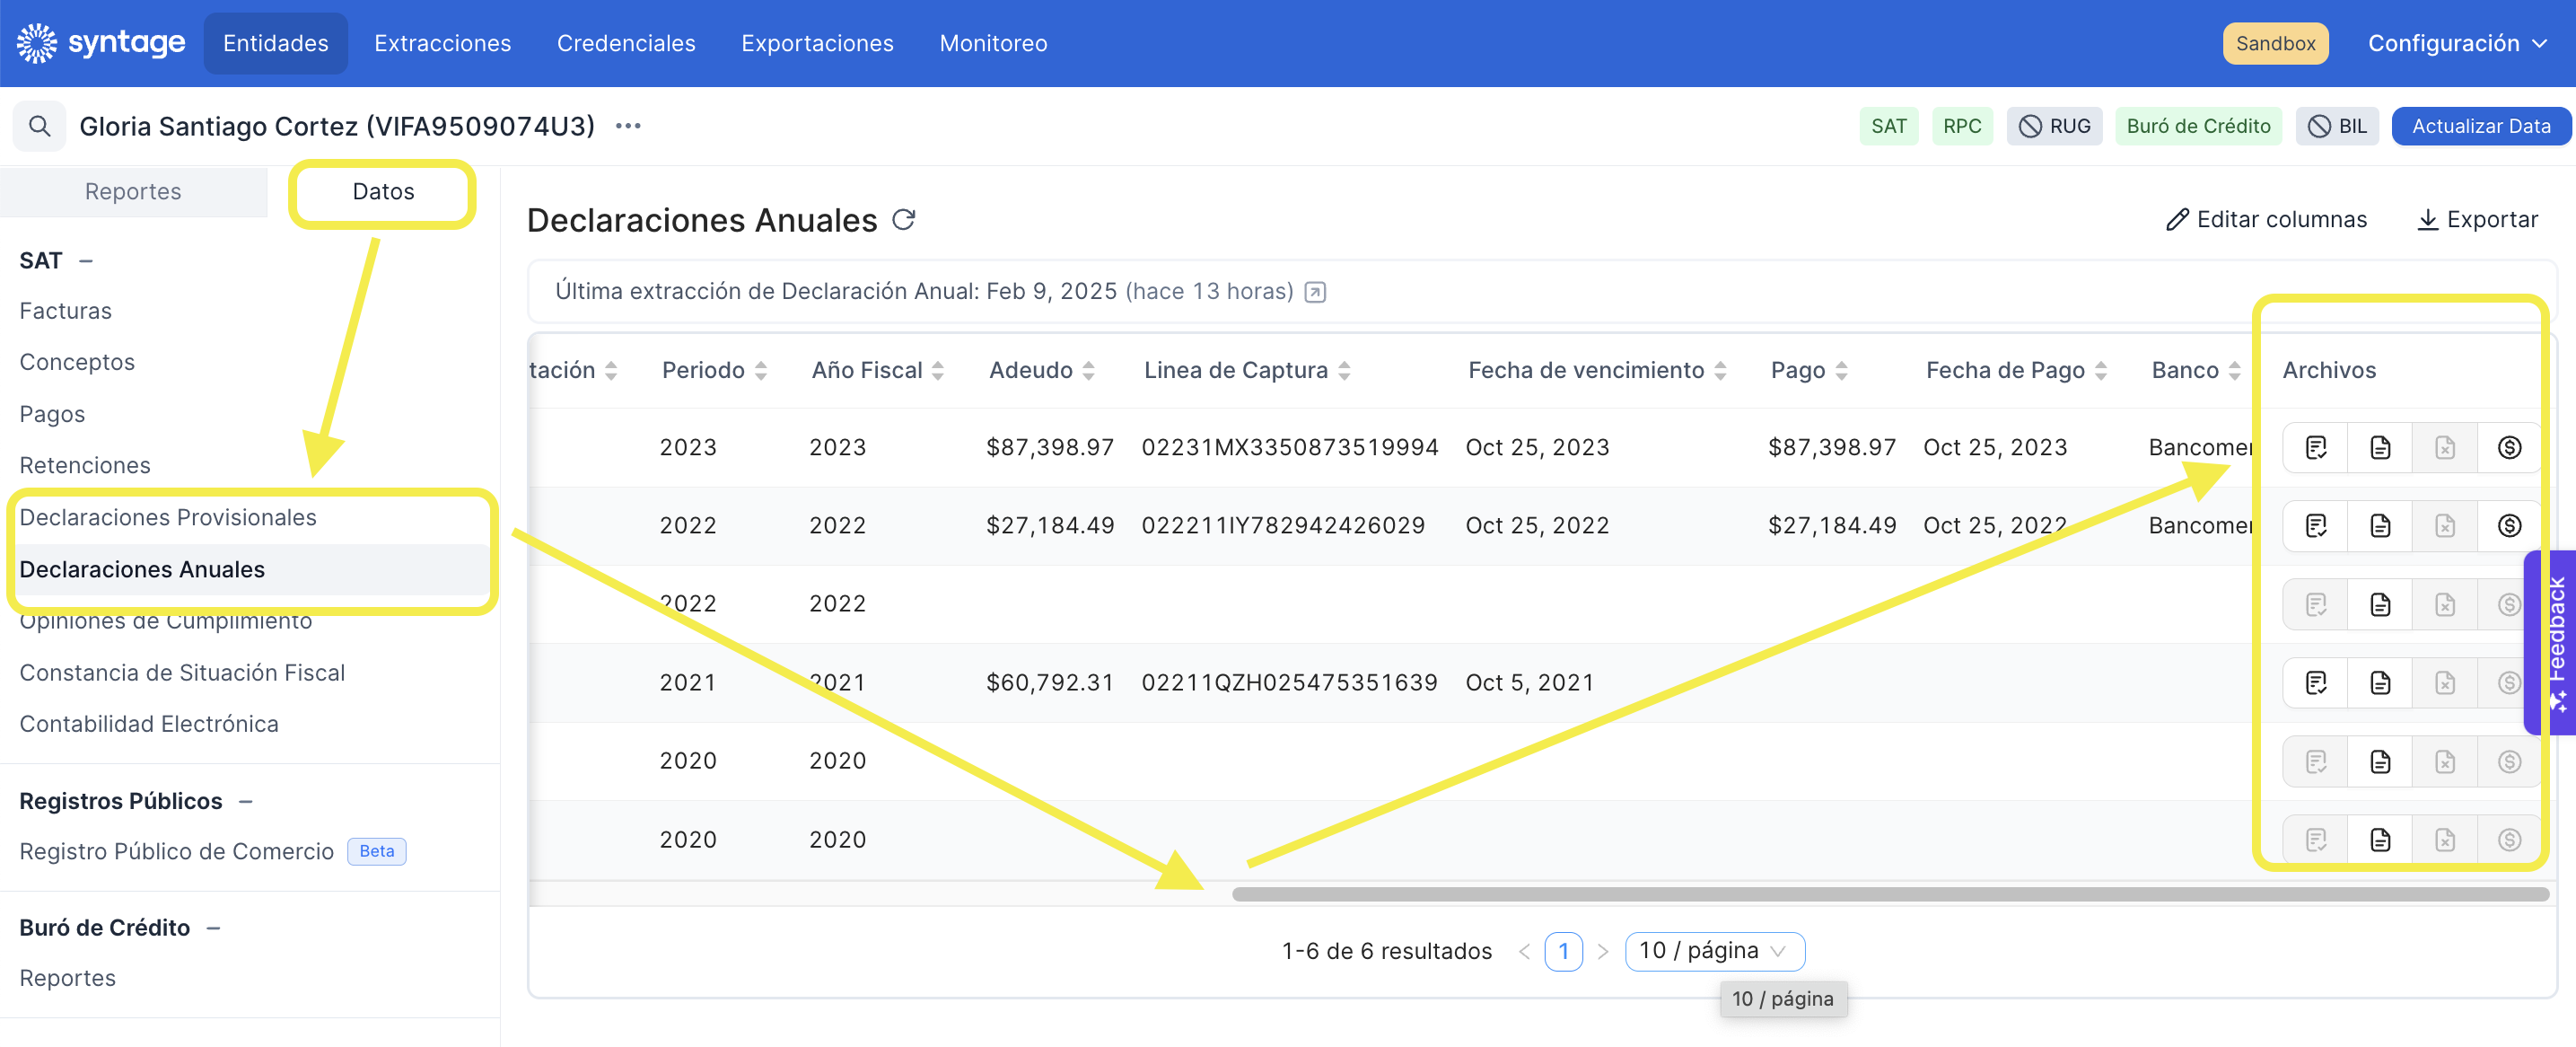Click the disabled BIL badge

coord(2337,126)
